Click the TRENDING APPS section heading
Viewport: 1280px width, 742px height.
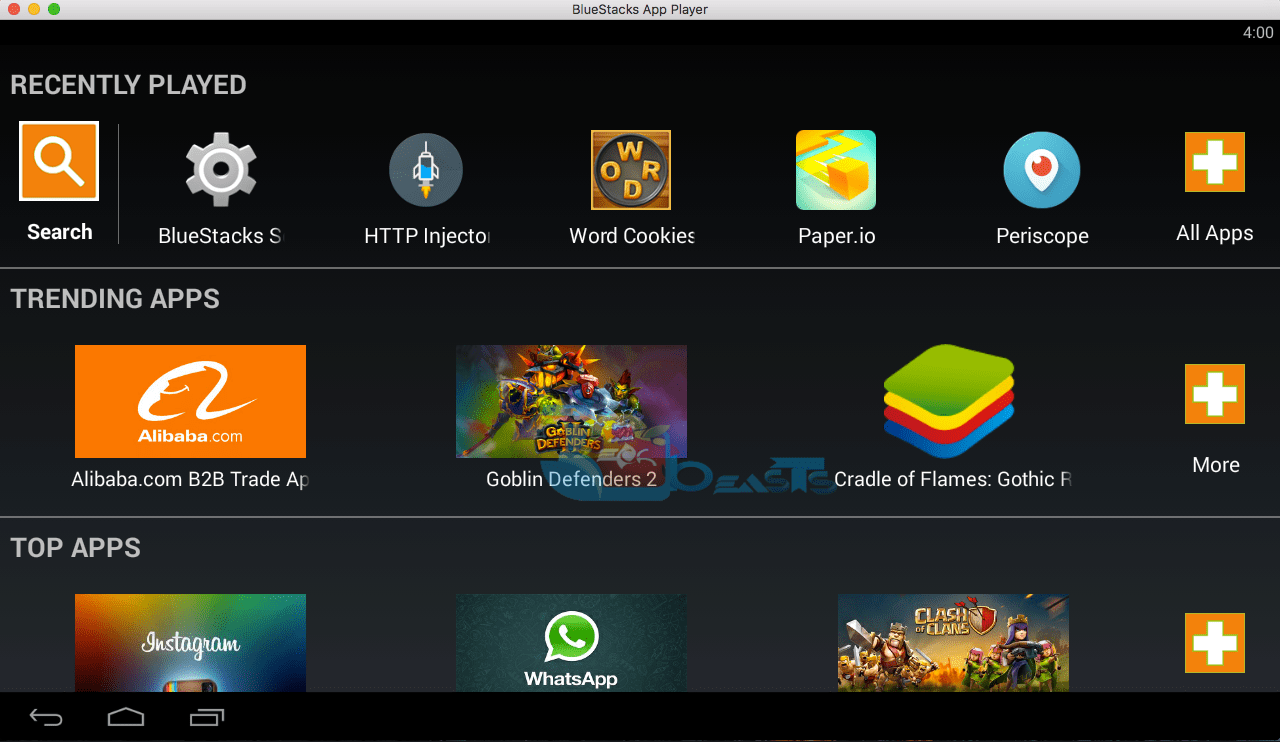point(115,299)
